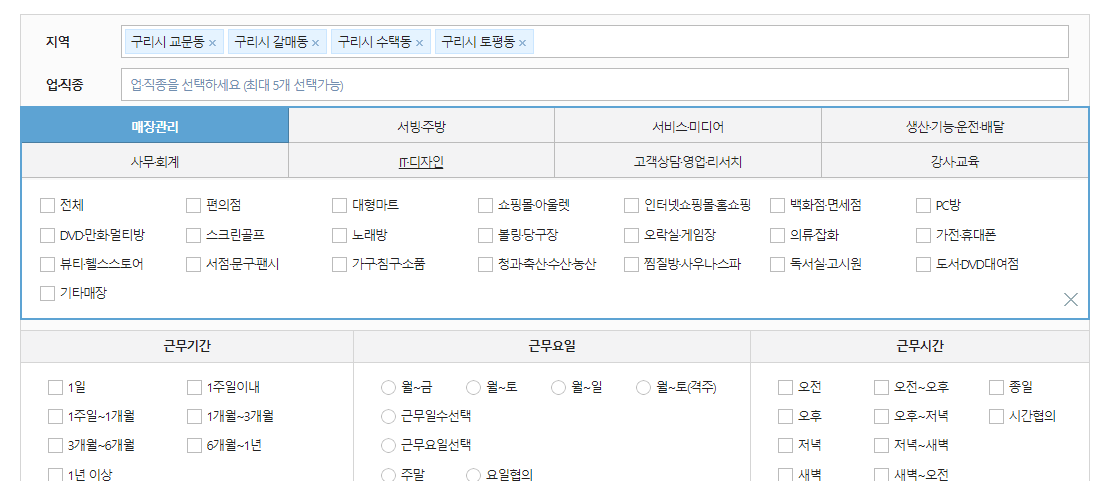Enable the 오후~저녁 checkbox

[881, 416]
